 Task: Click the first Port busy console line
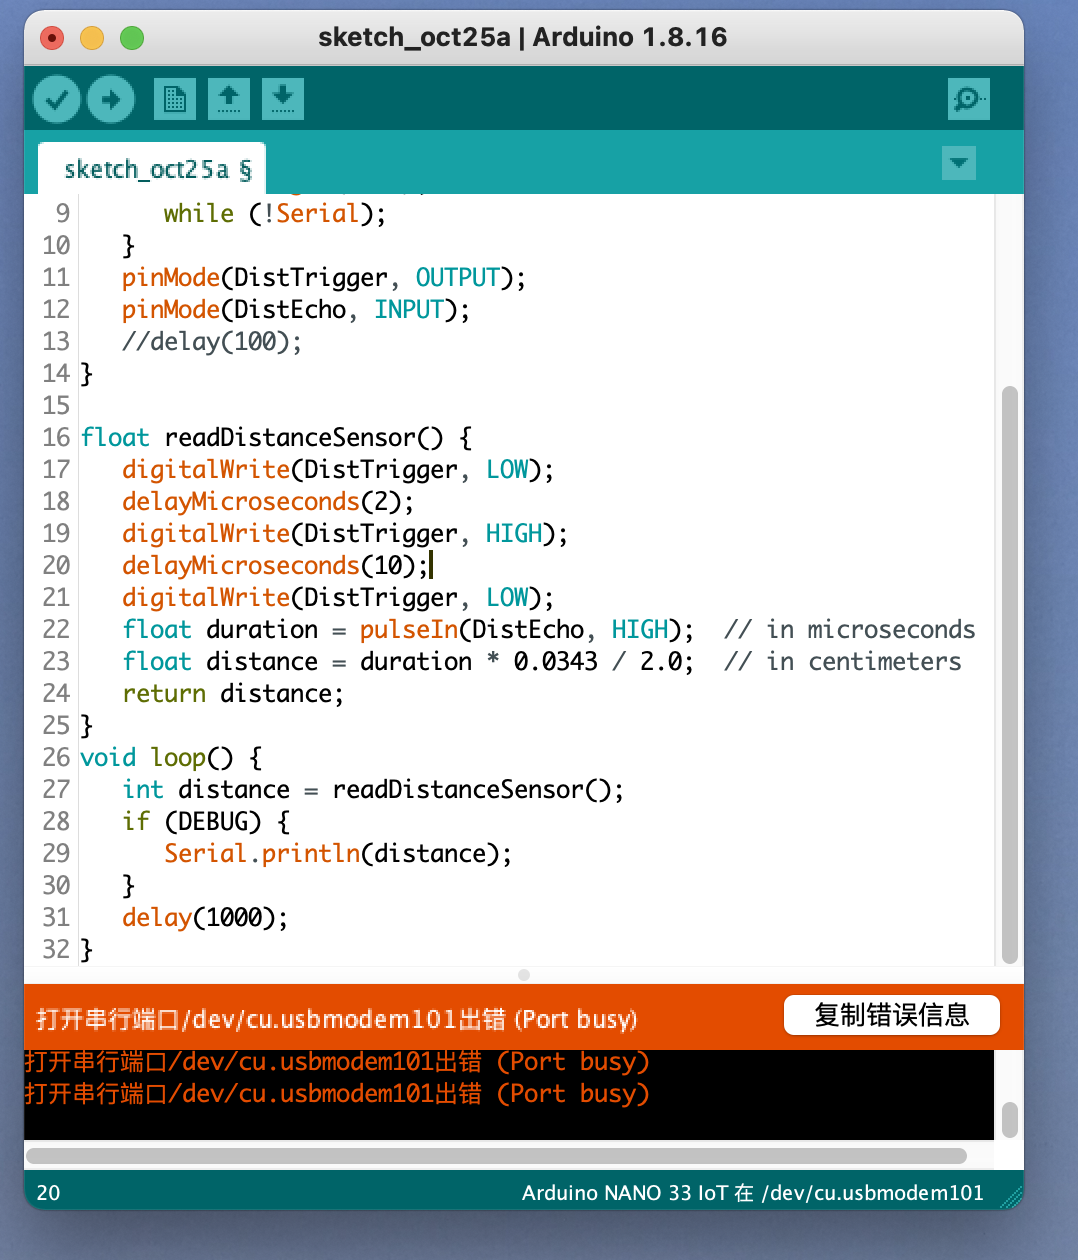point(337,1061)
